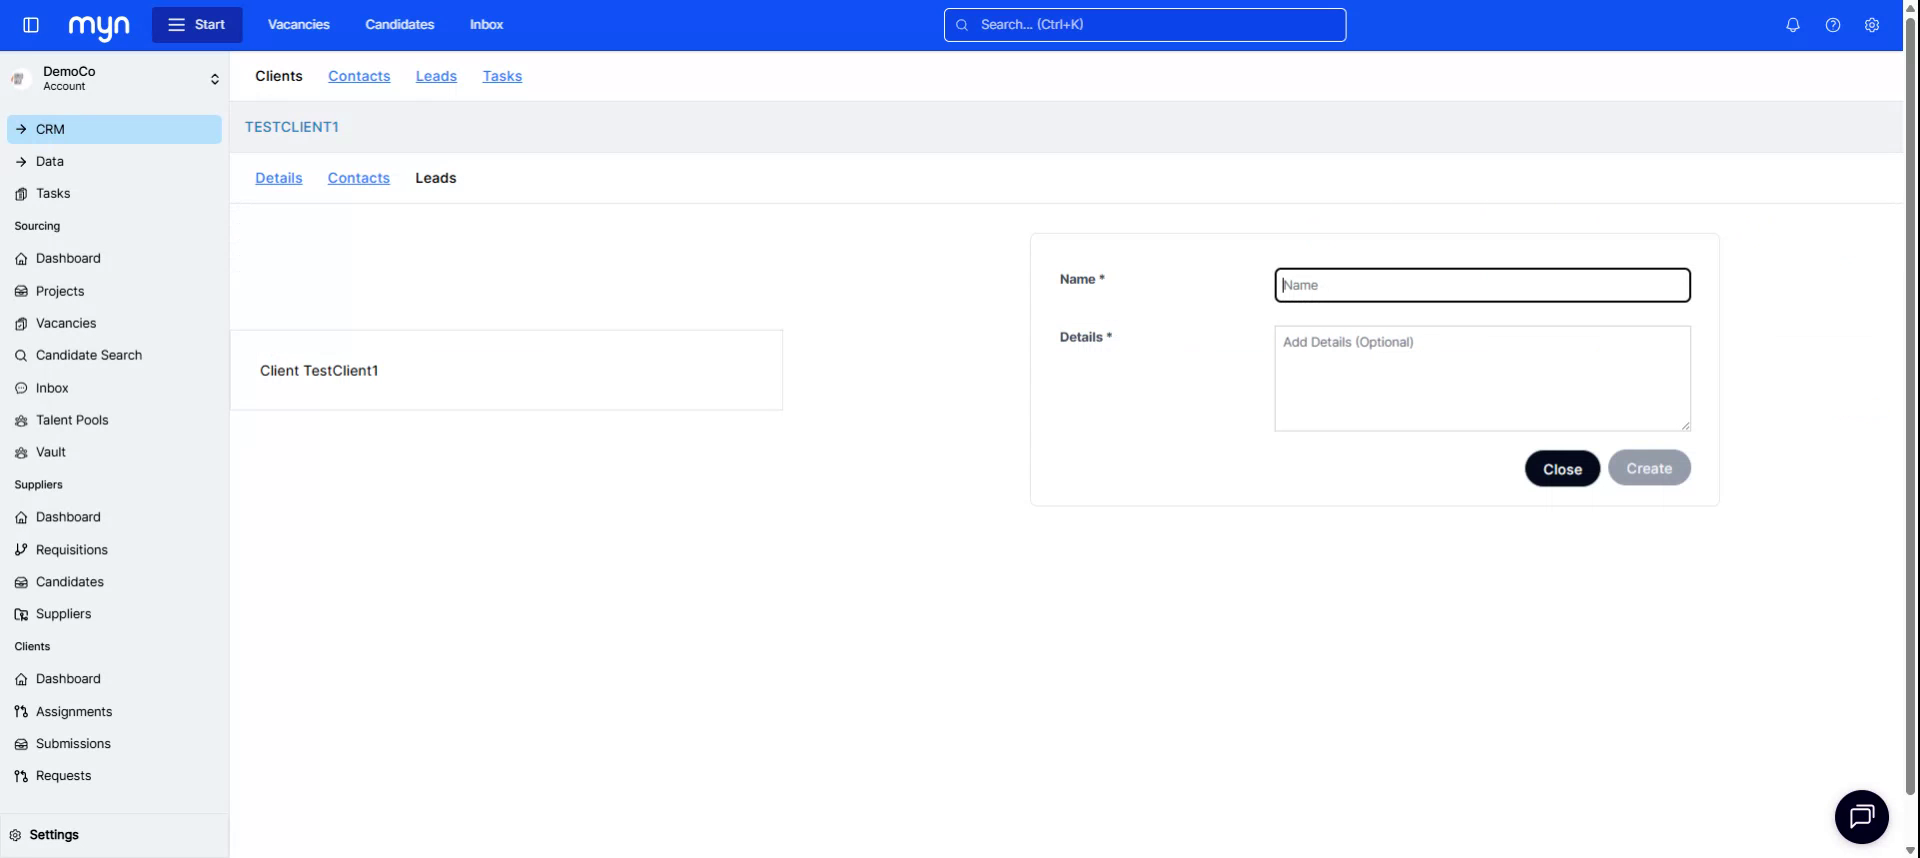The image size is (1920, 858).
Task: Open Talent Pools in the sidebar
Action: tap(72, 420)
